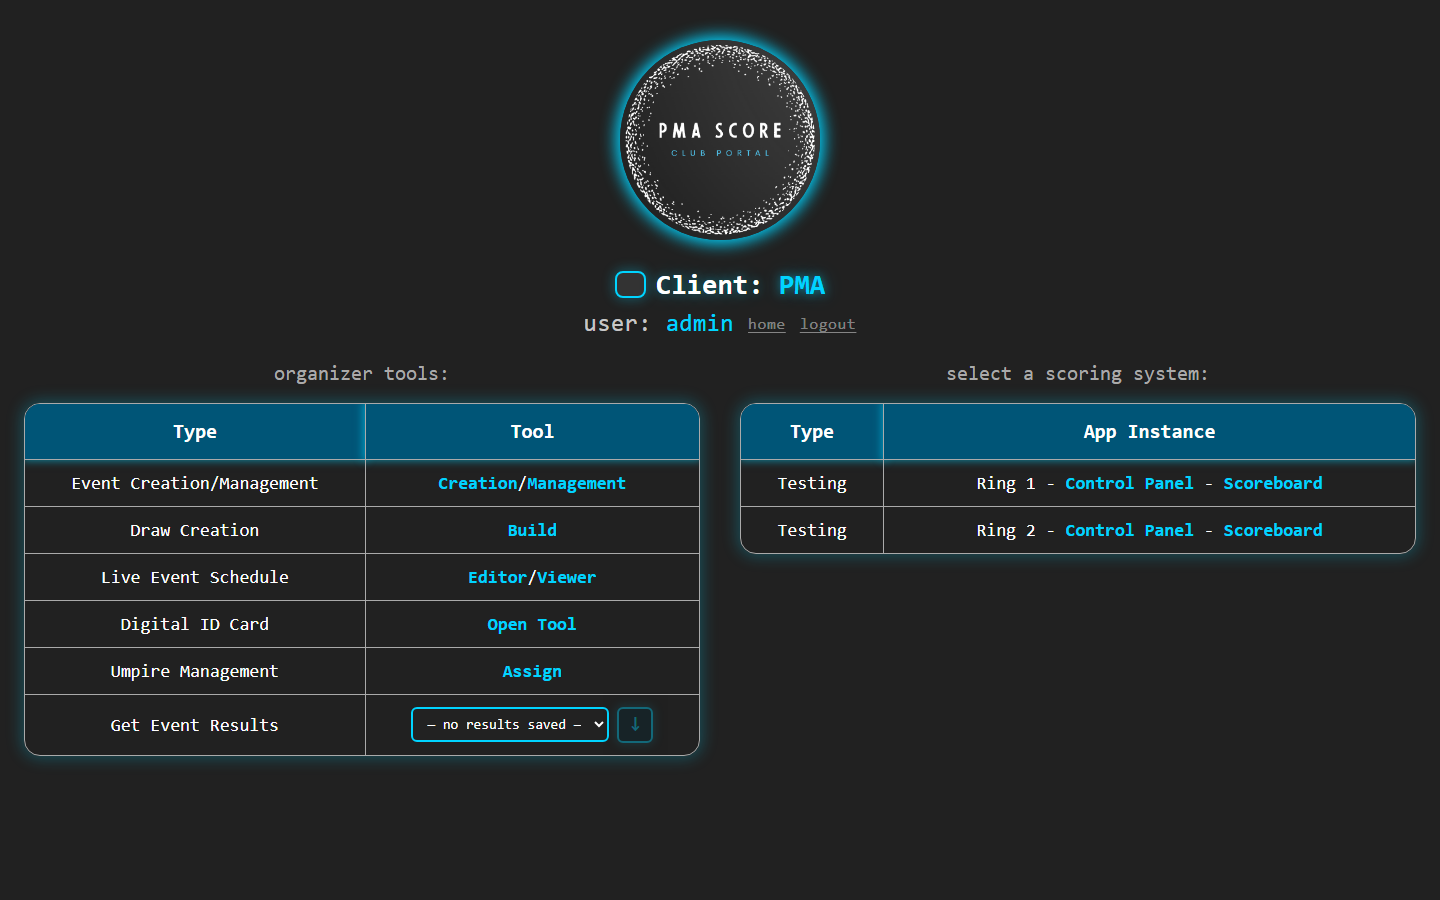Click the 'Tool' column header
The width and height of the screenshot is (1440, 900).
532,432
